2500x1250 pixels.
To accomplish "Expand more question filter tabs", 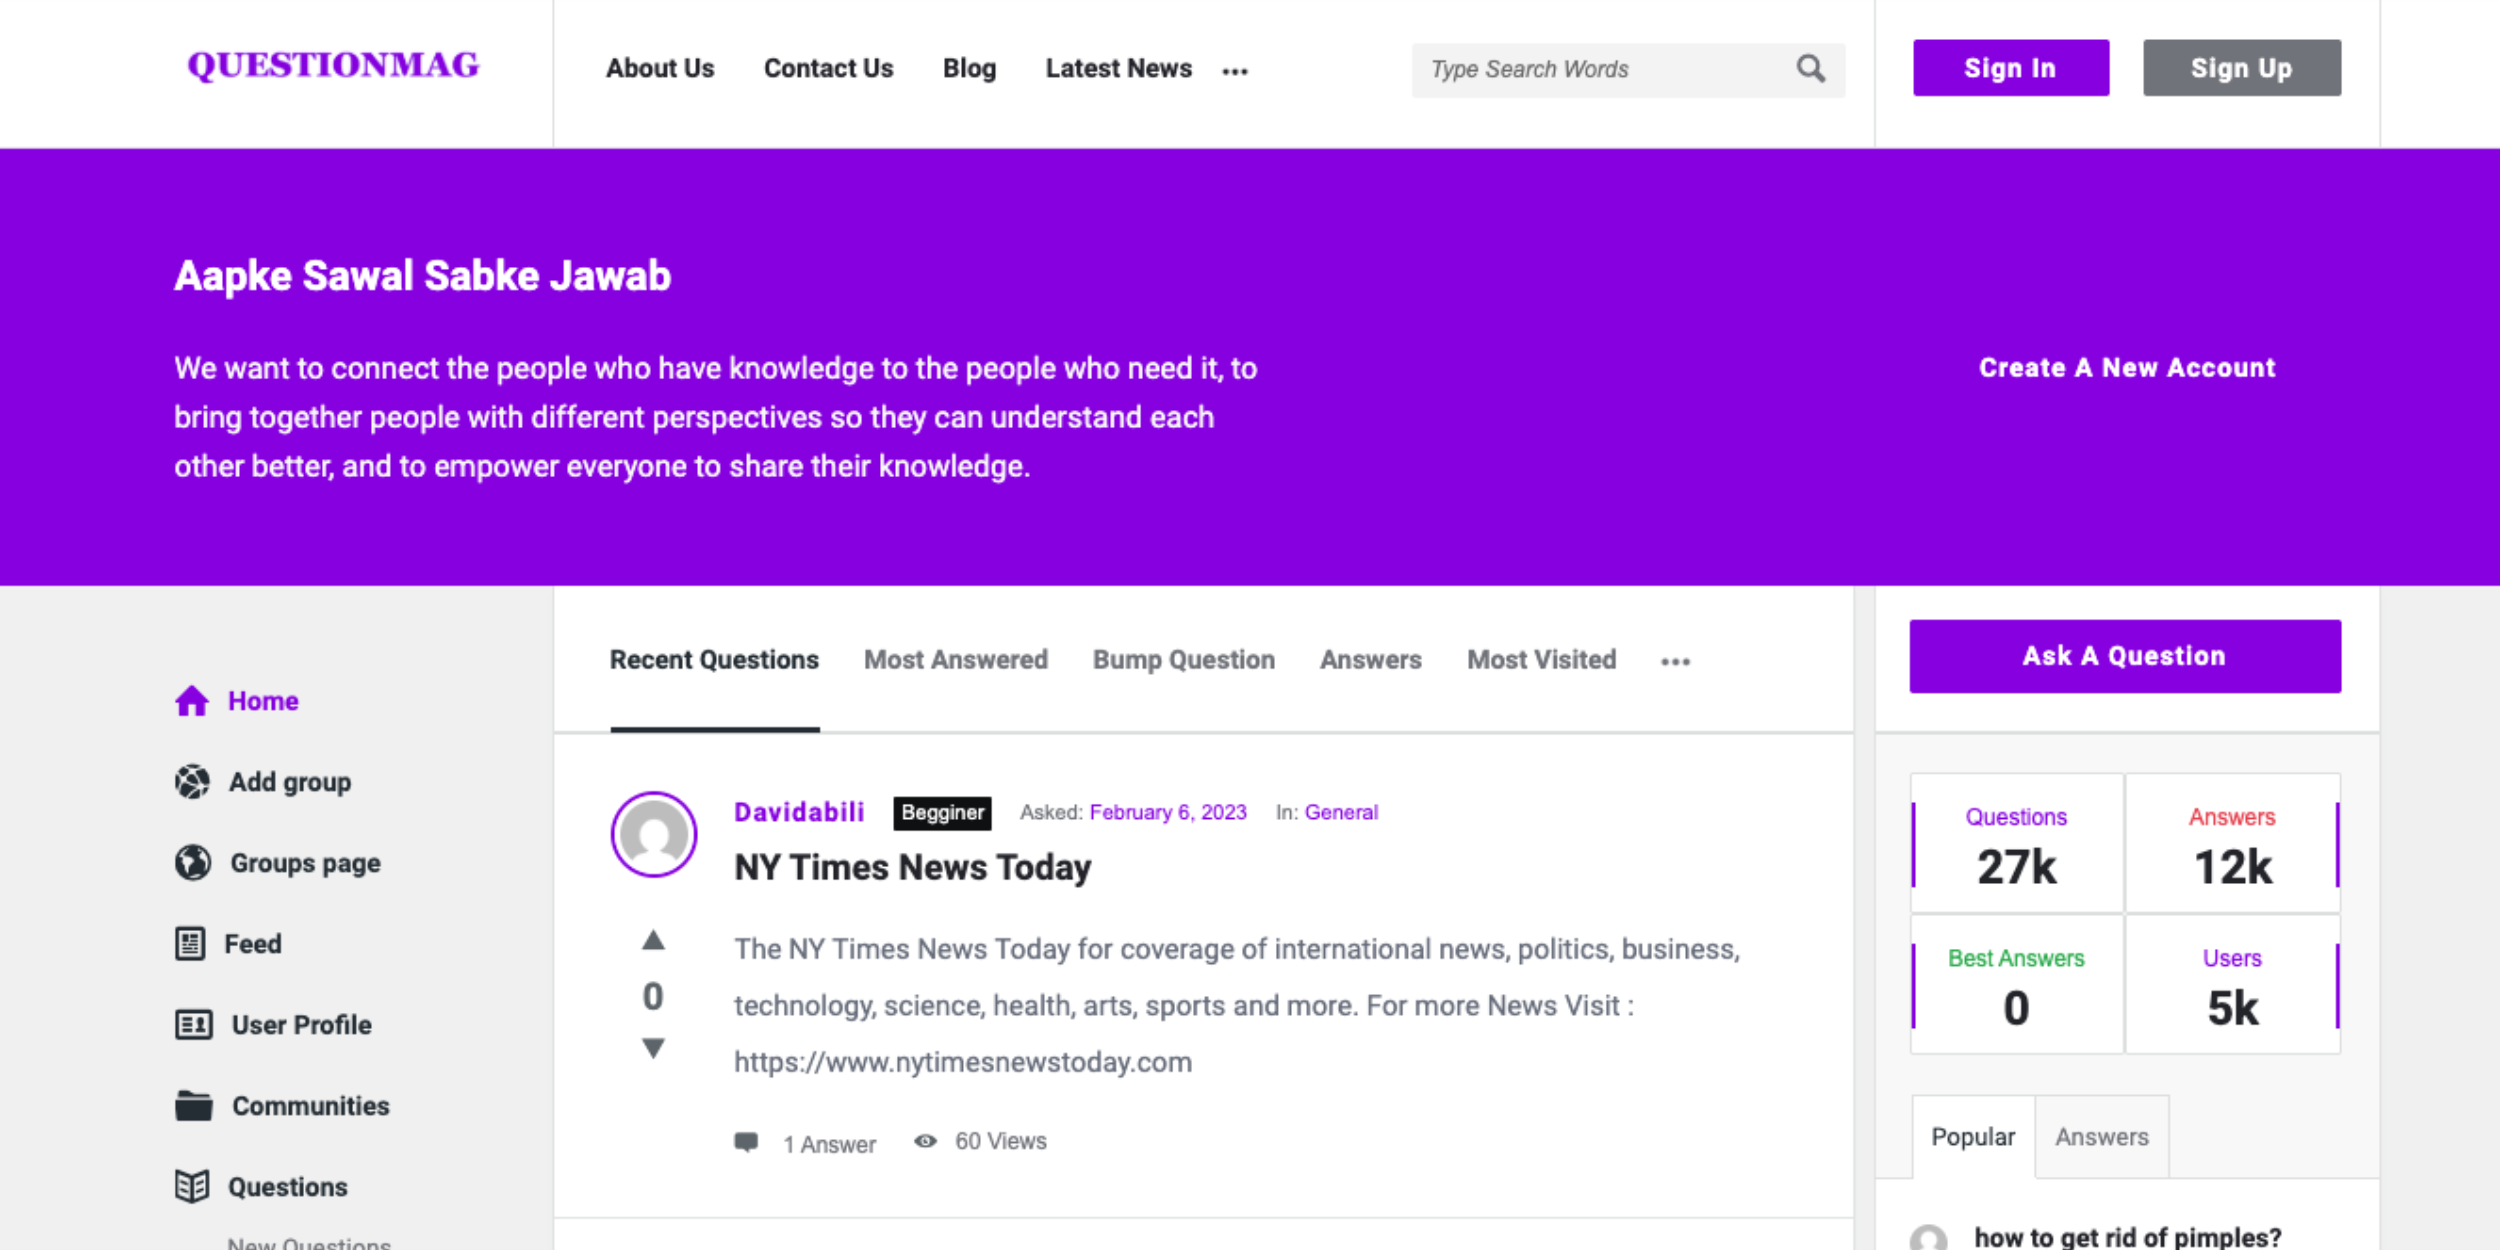I will [x=1675, y=662].
